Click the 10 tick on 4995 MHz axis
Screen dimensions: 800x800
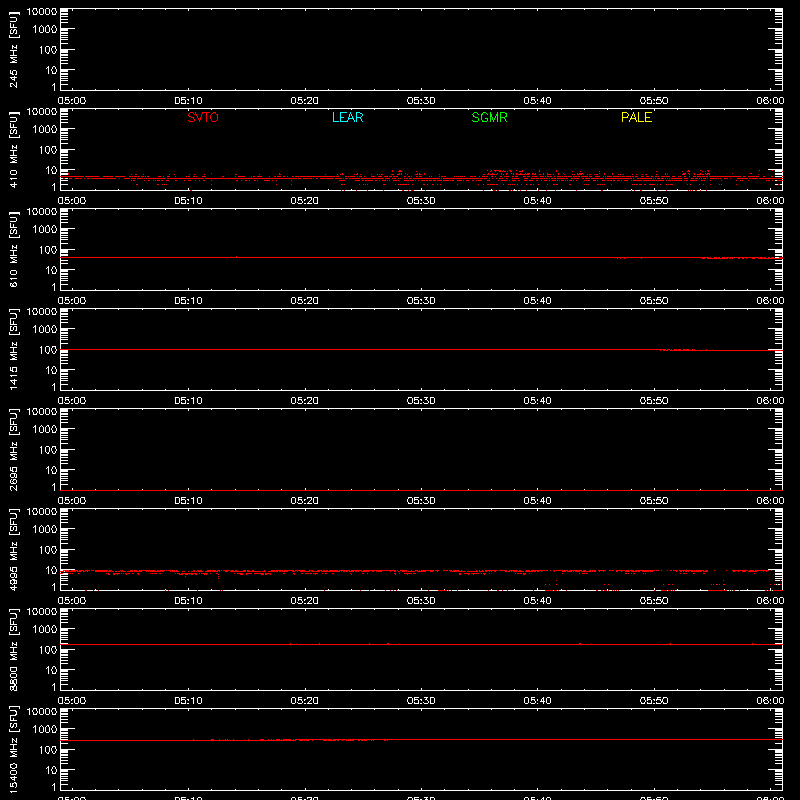52,570
